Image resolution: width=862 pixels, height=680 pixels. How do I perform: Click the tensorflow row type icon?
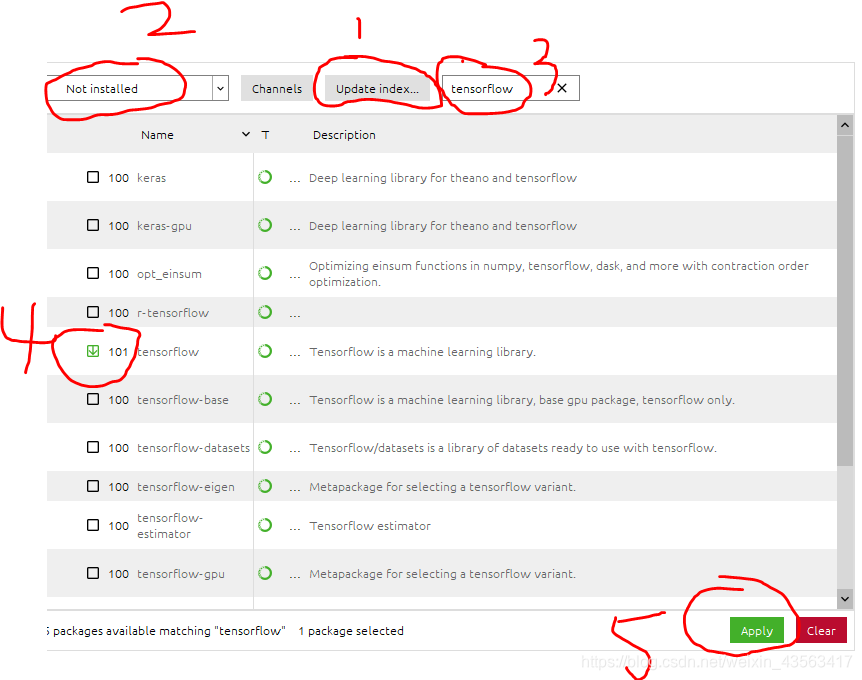point(265,351)
